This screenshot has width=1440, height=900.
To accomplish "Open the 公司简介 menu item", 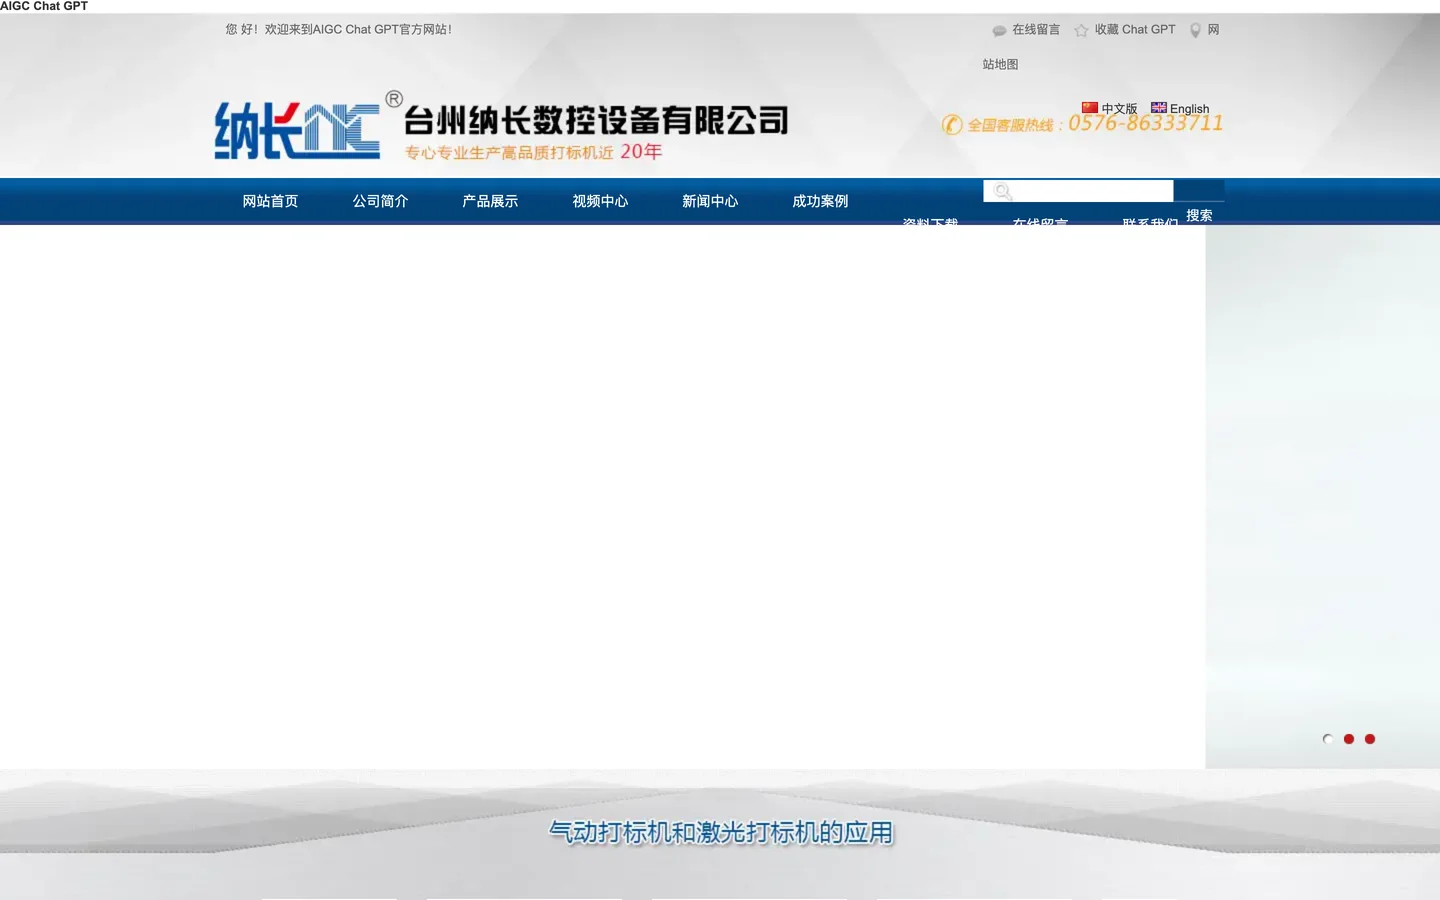I will [x=380, y=201].
